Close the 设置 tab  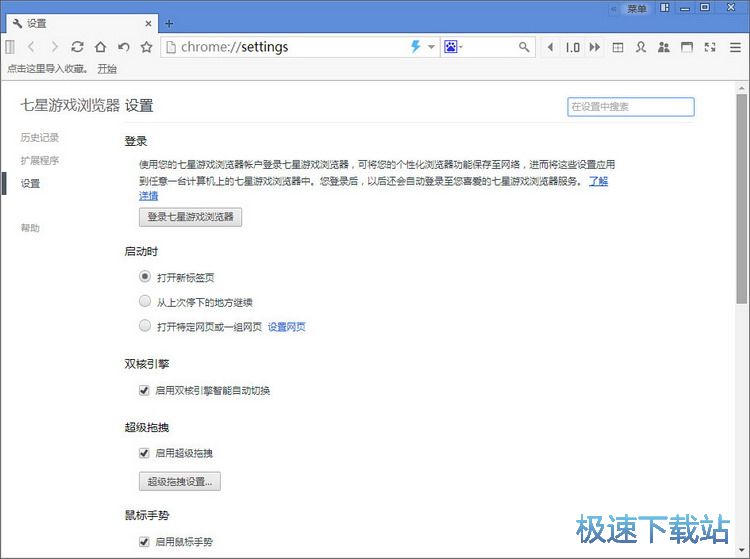148,23
